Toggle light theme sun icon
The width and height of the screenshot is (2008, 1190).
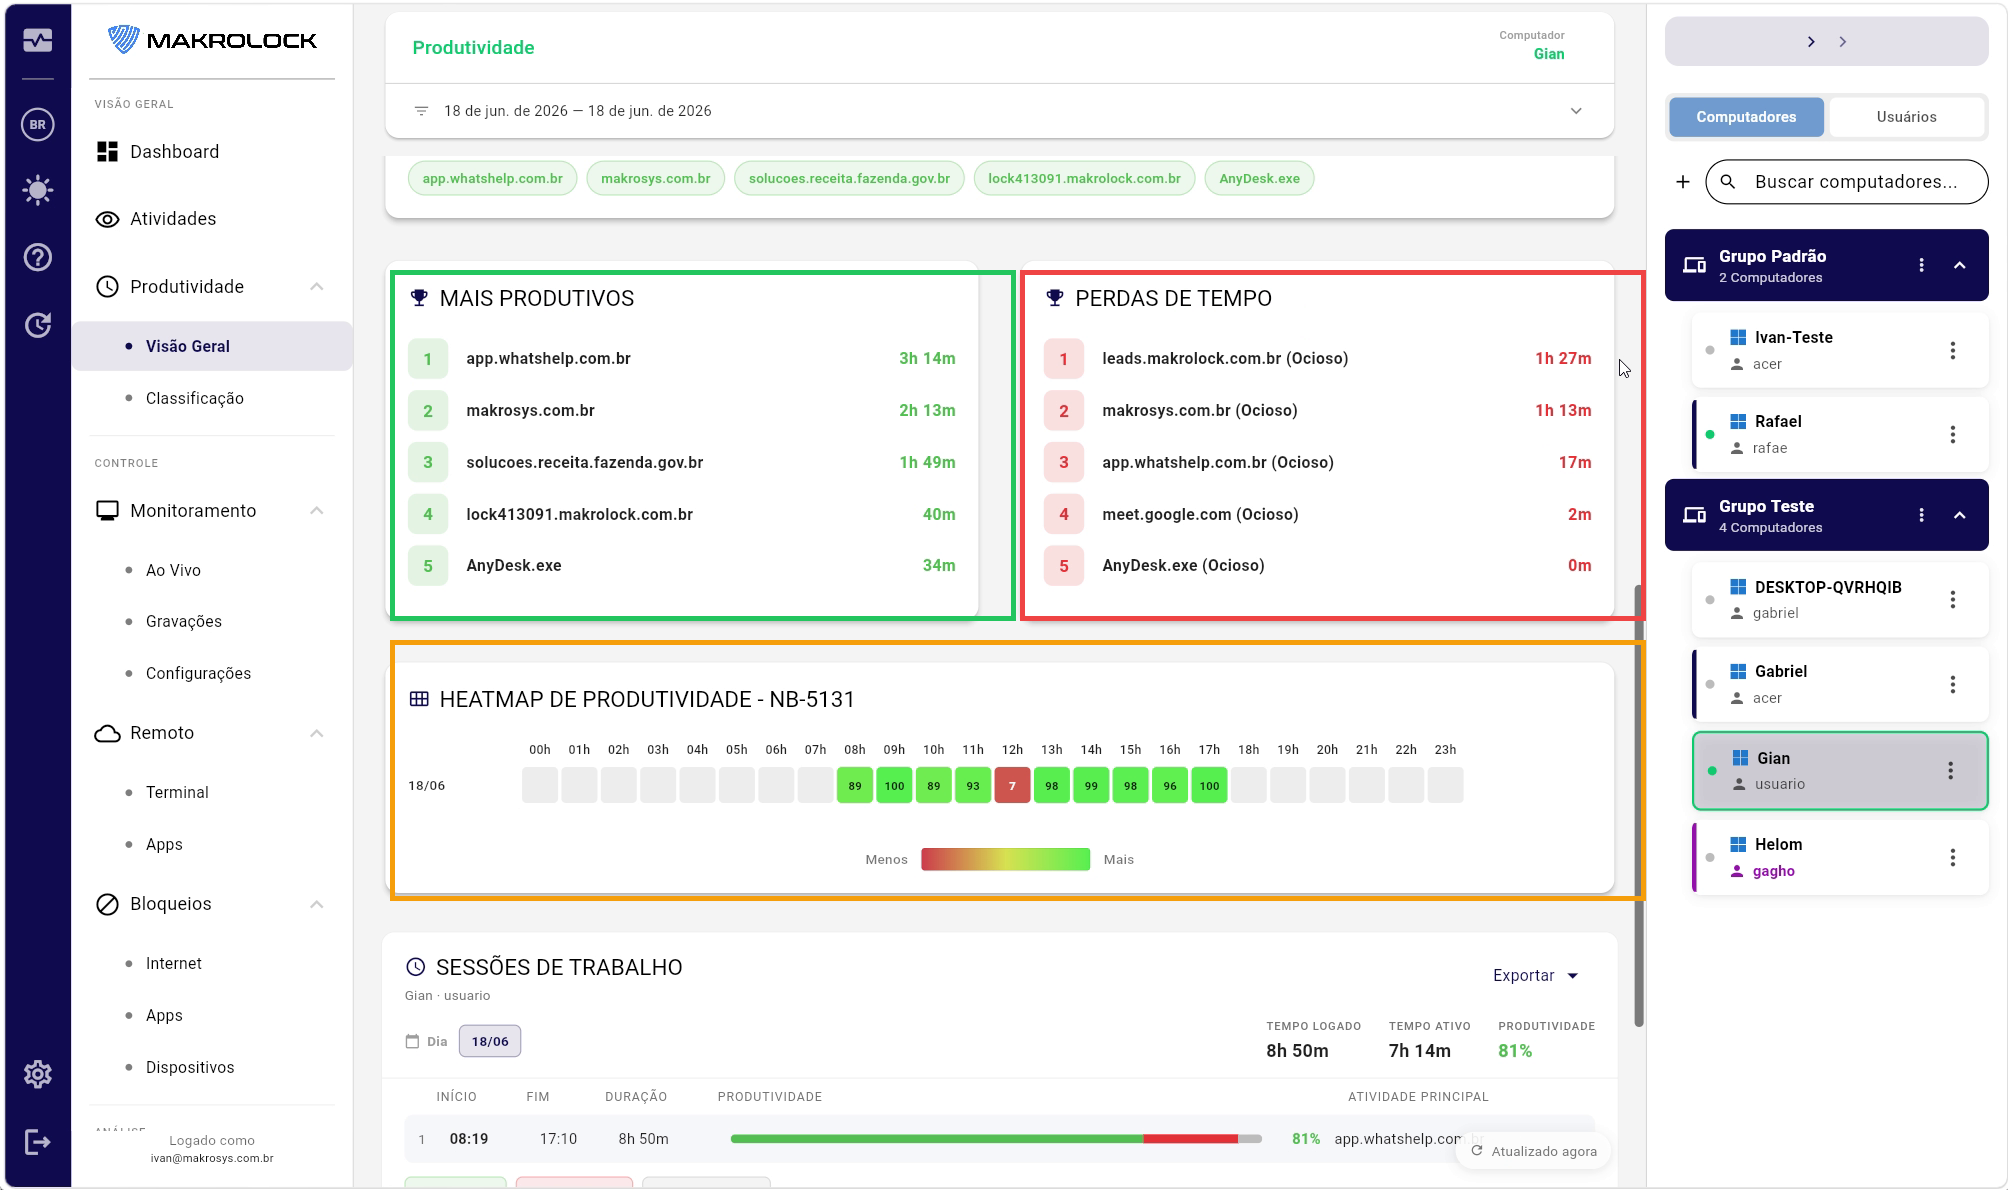click(x=38, y=190)
